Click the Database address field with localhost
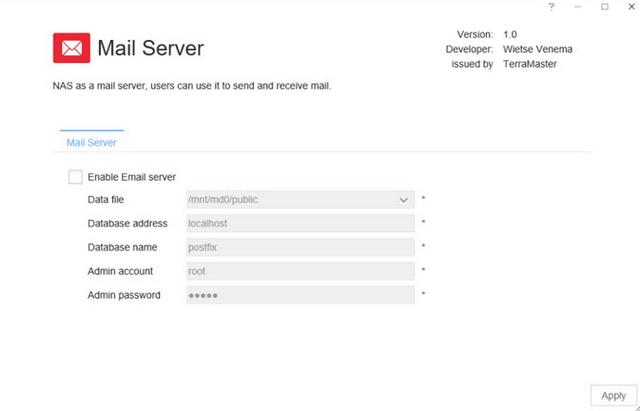This screenshot has height=411, width=640. [300, 223]
